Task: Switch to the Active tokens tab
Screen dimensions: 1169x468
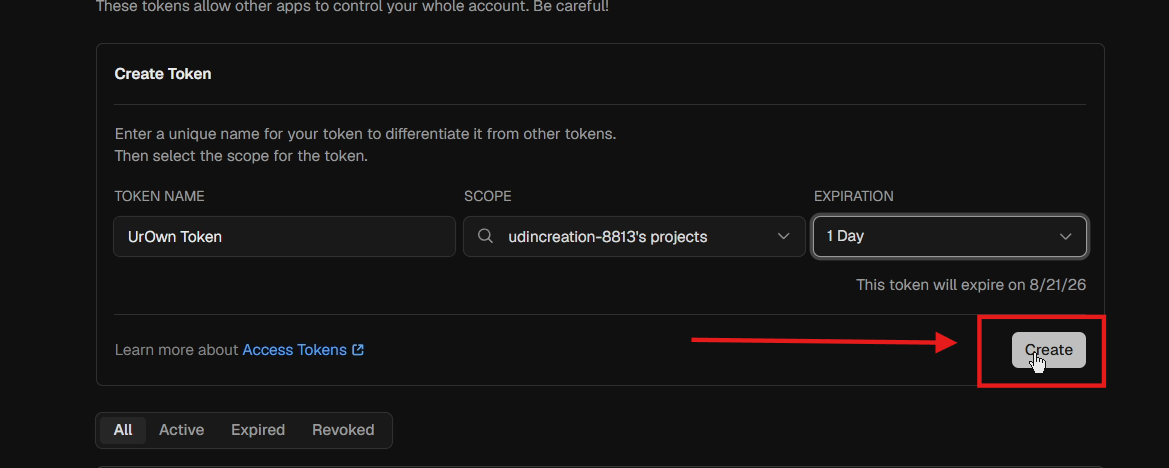Action: point(181,430)
